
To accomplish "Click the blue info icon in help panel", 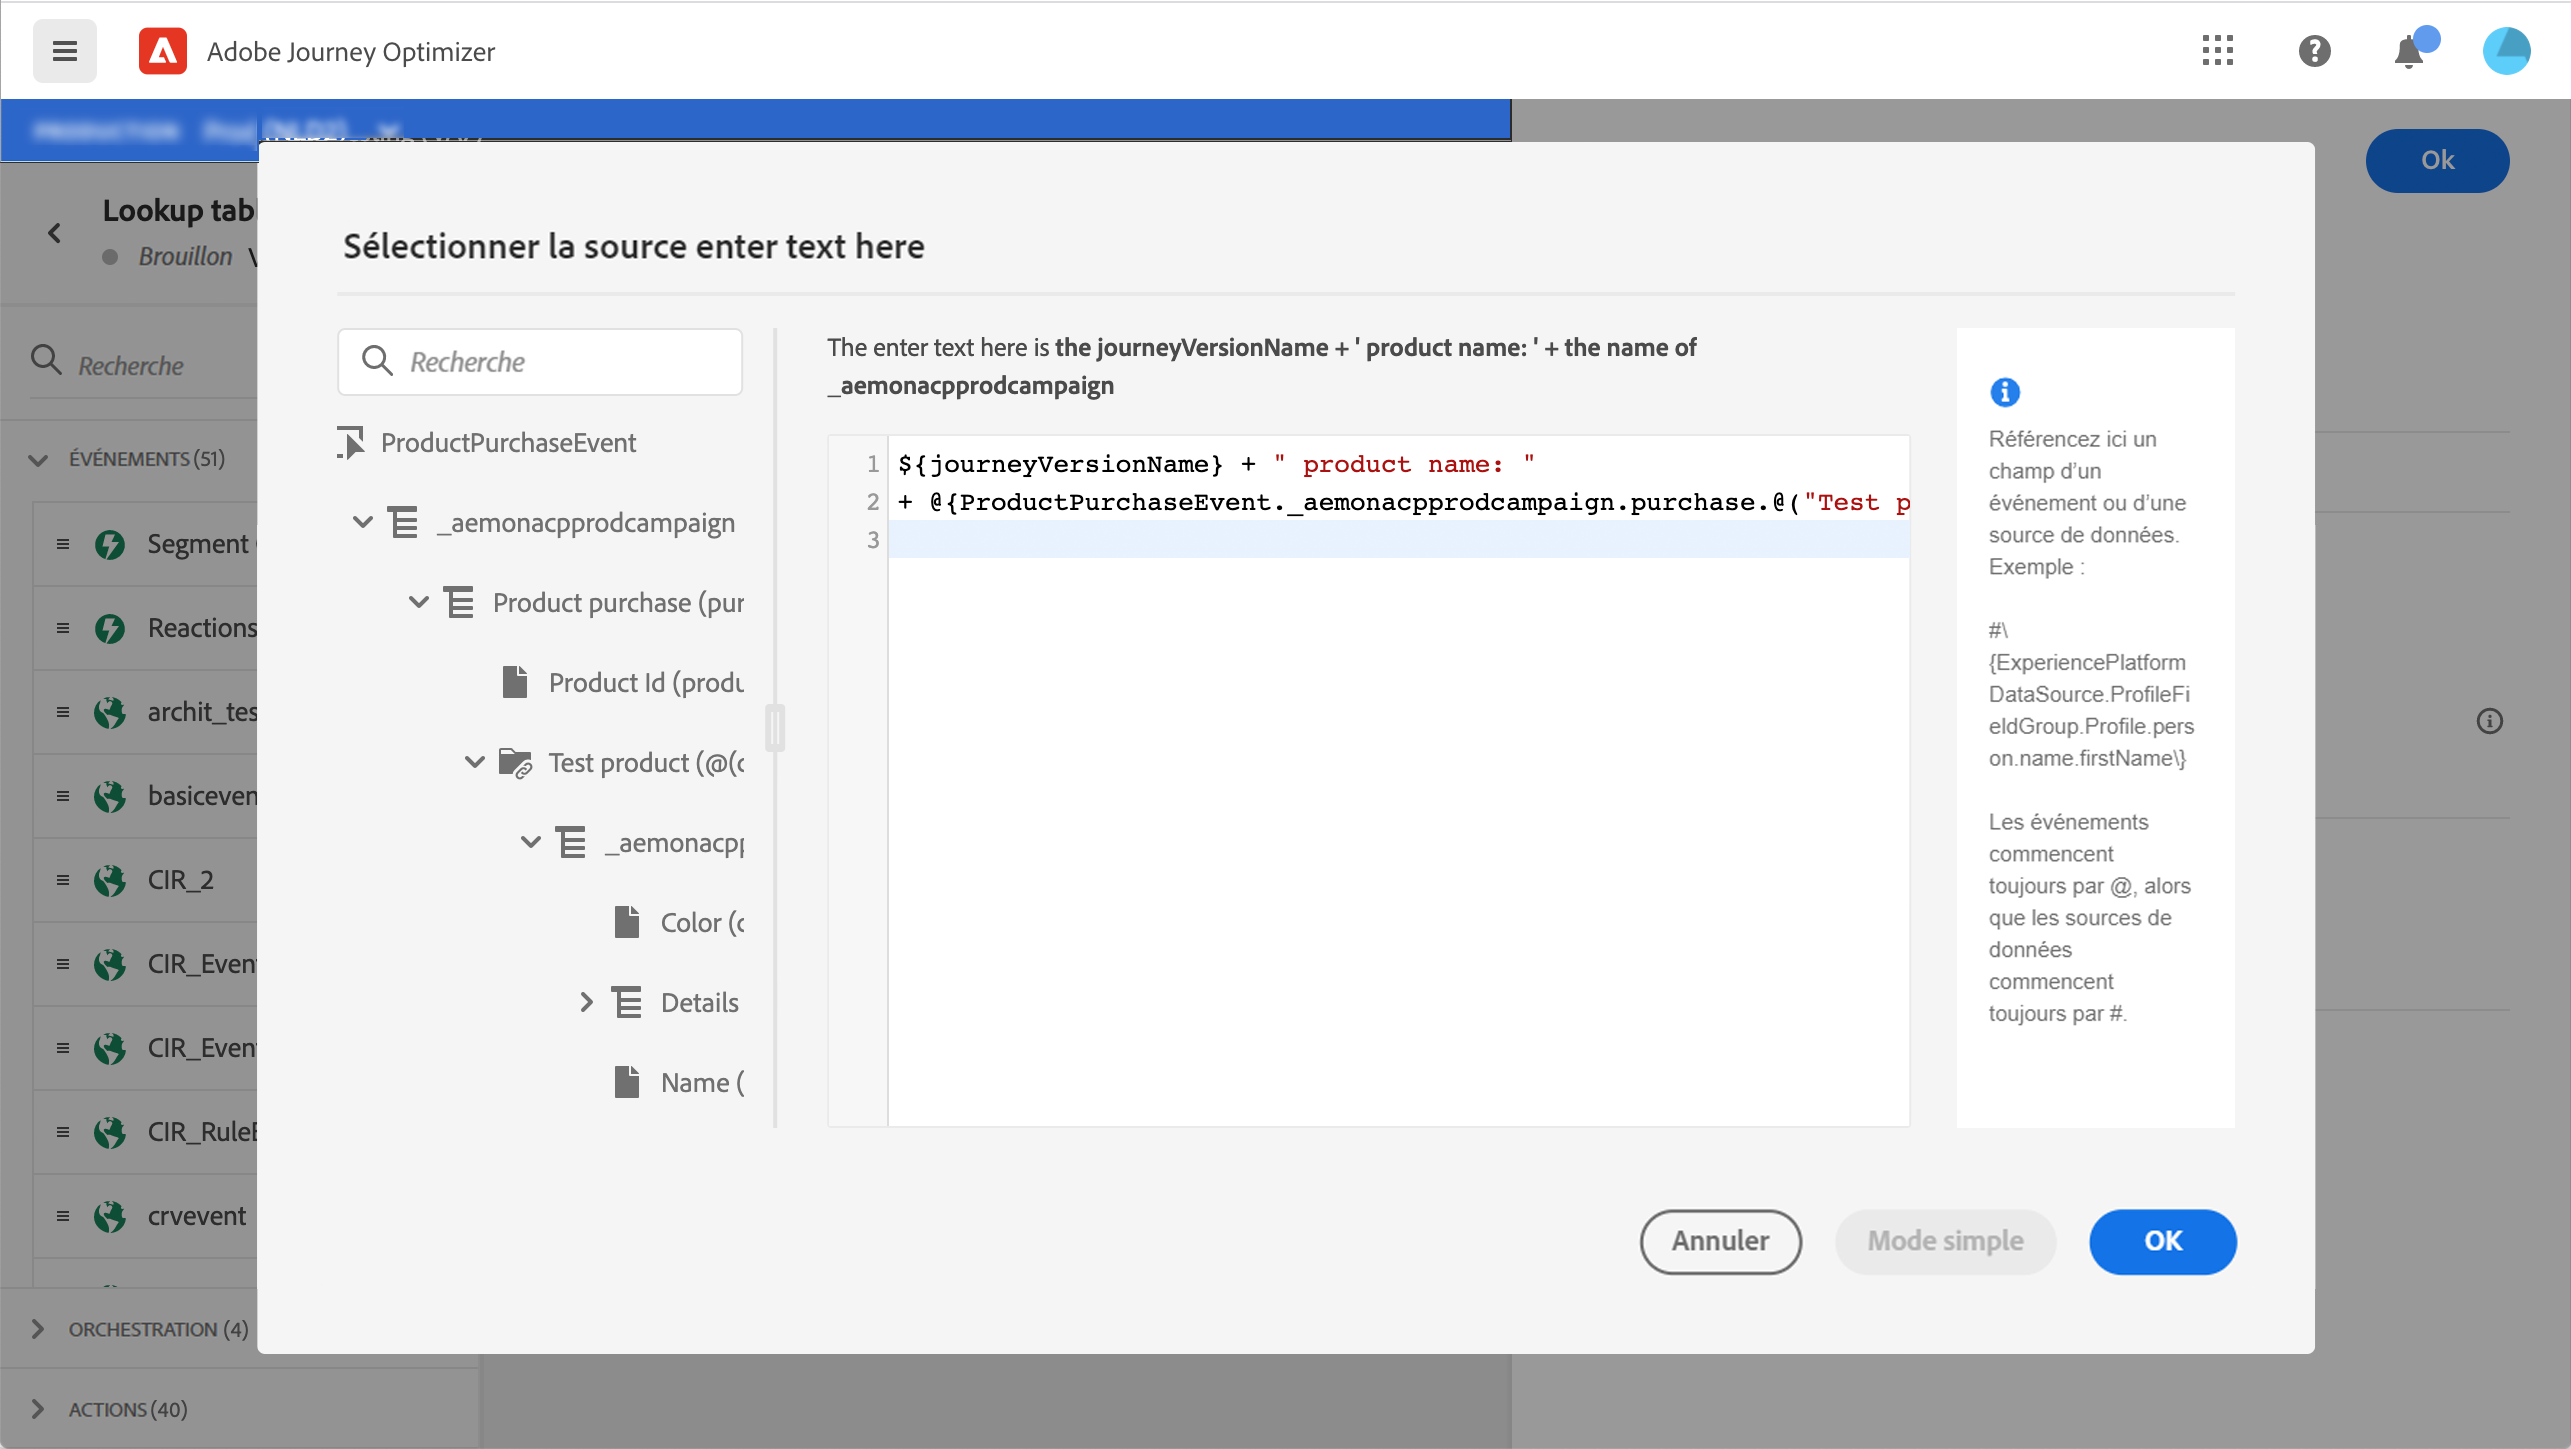I will point(2004,392).
